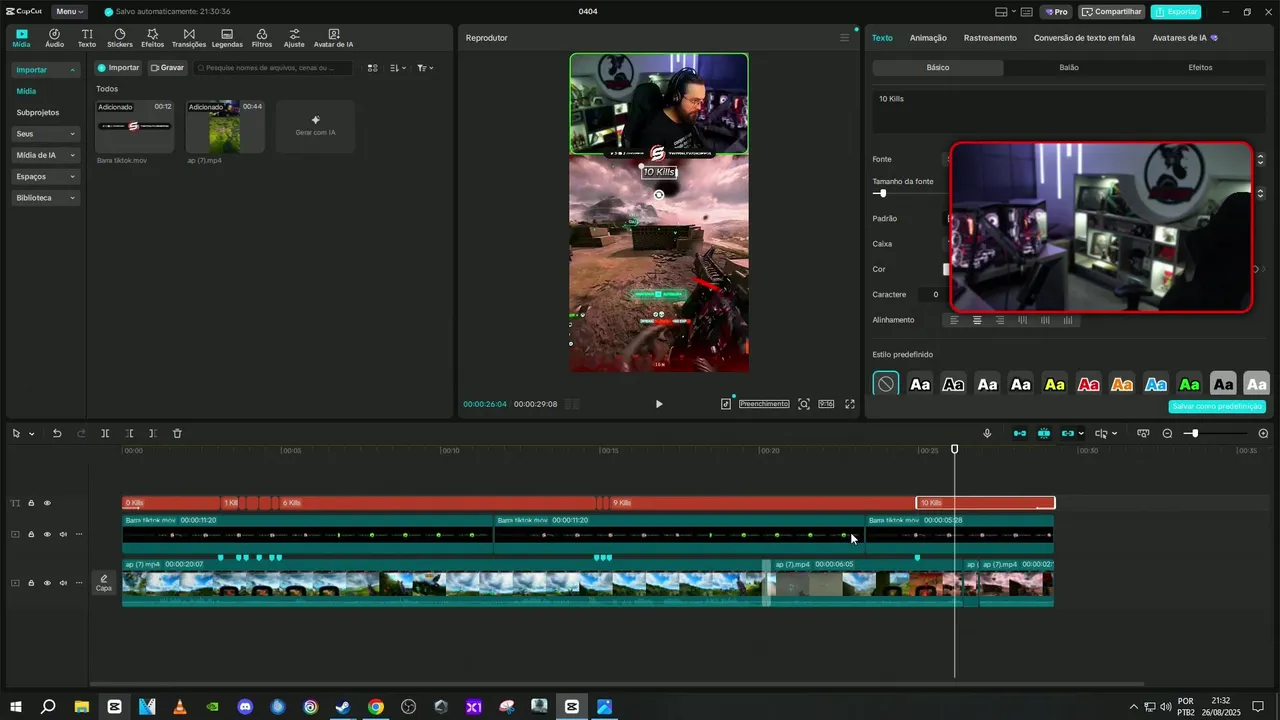The height and width of the screenshot is (720, 1280).
Task: Switch media list to grid view
Action: click(373, 68)
